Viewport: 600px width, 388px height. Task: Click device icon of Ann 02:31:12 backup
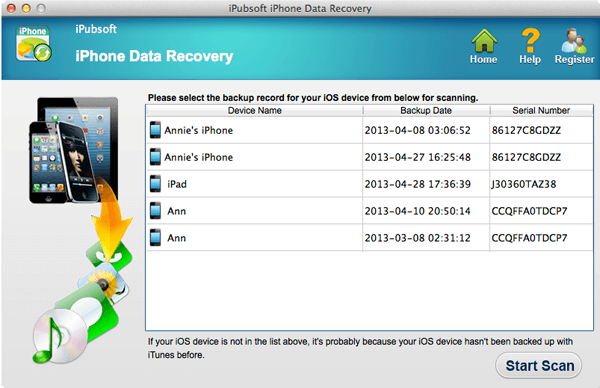(x=155, y=238)
